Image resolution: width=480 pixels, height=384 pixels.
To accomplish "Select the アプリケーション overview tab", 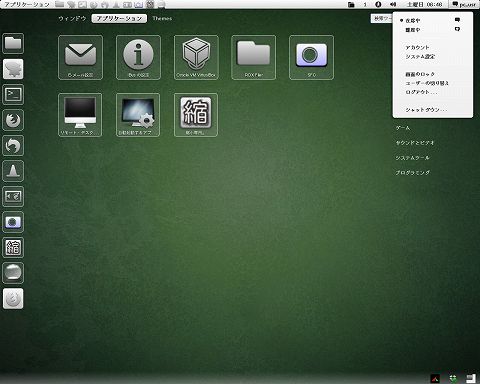I will [119, 18].
